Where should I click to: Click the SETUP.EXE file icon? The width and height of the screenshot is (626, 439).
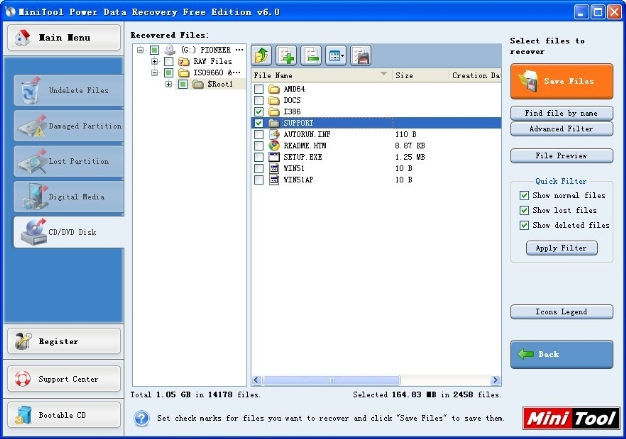(x=274, y=157)
